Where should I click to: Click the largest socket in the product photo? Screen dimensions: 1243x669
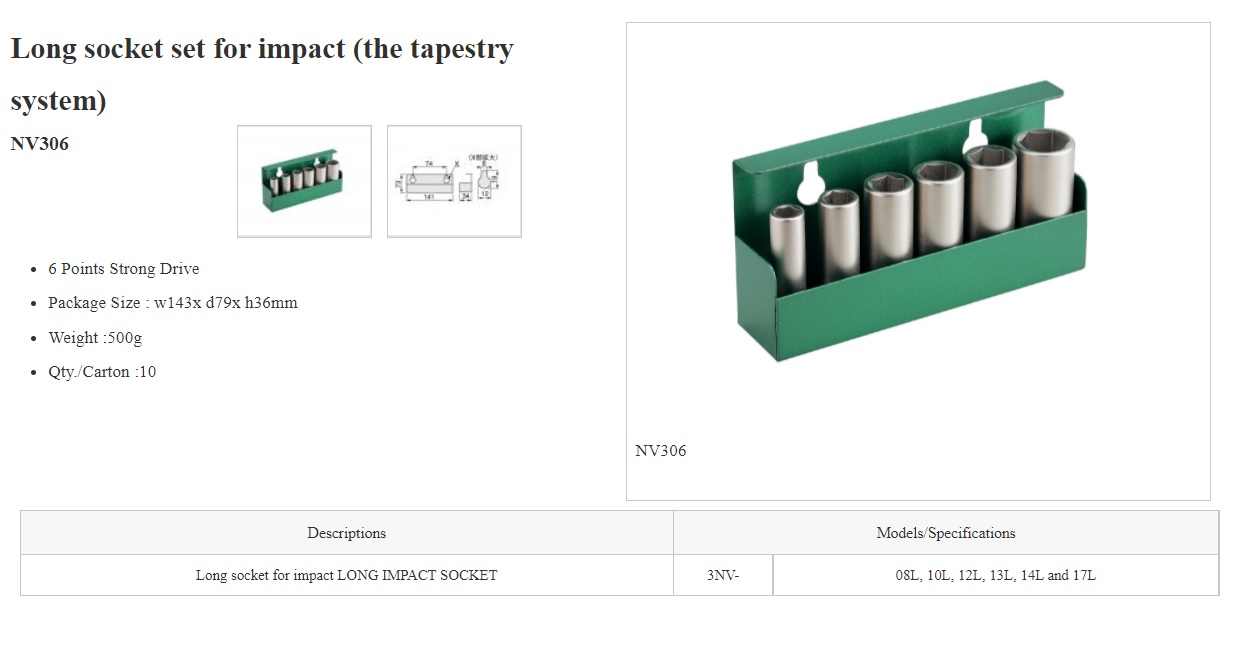pos(1044,178)
